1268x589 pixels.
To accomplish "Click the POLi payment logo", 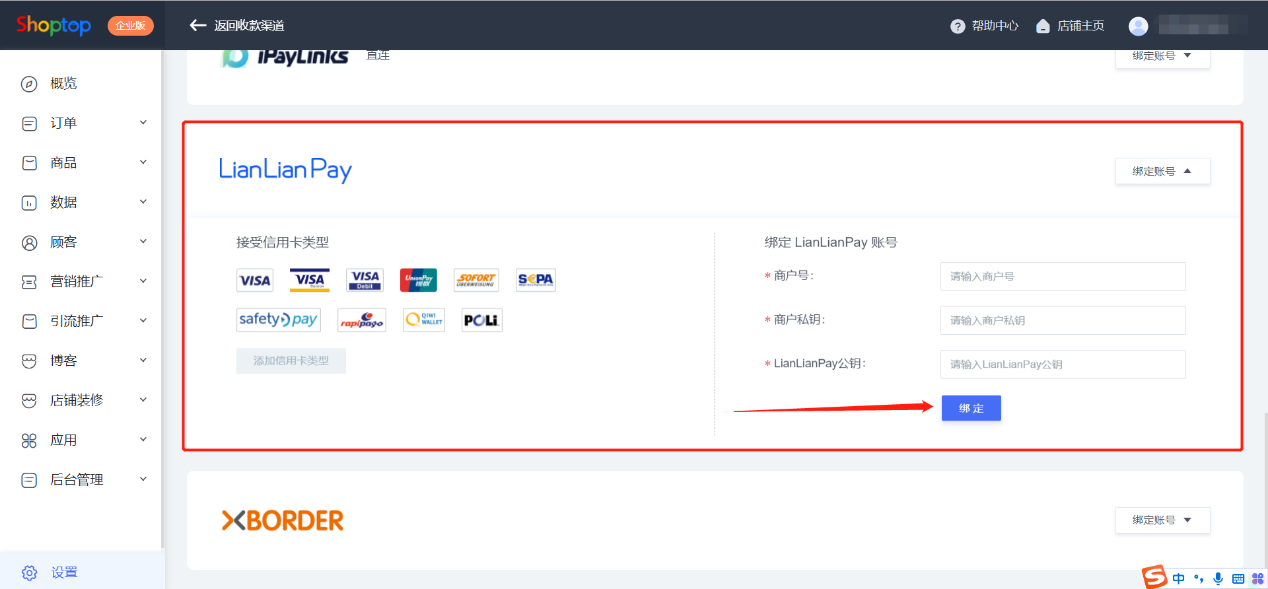I will (x=482, y=320).
